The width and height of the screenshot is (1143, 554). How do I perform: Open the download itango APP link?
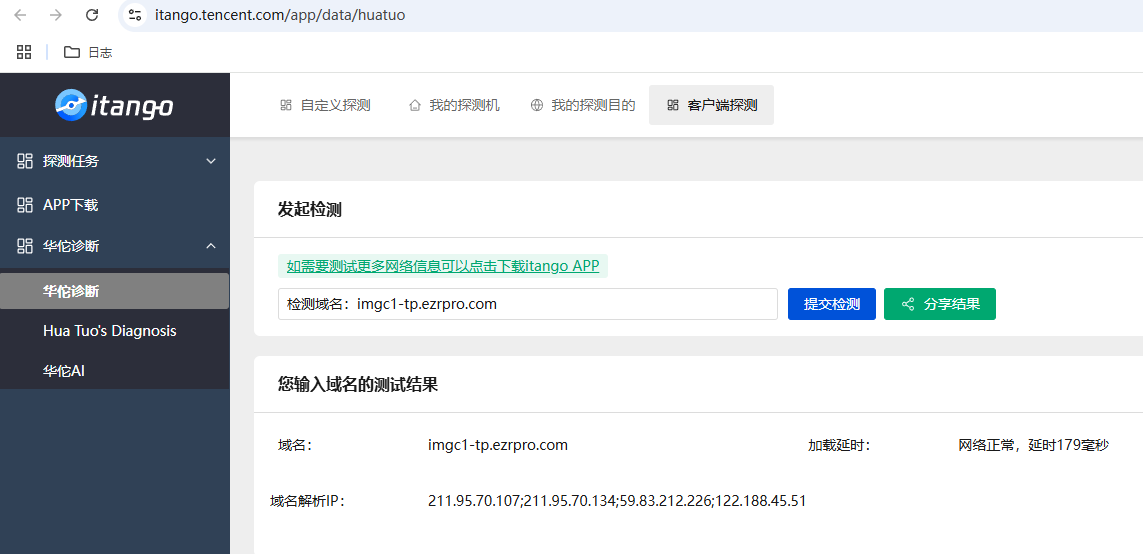(x=442, y=266)
